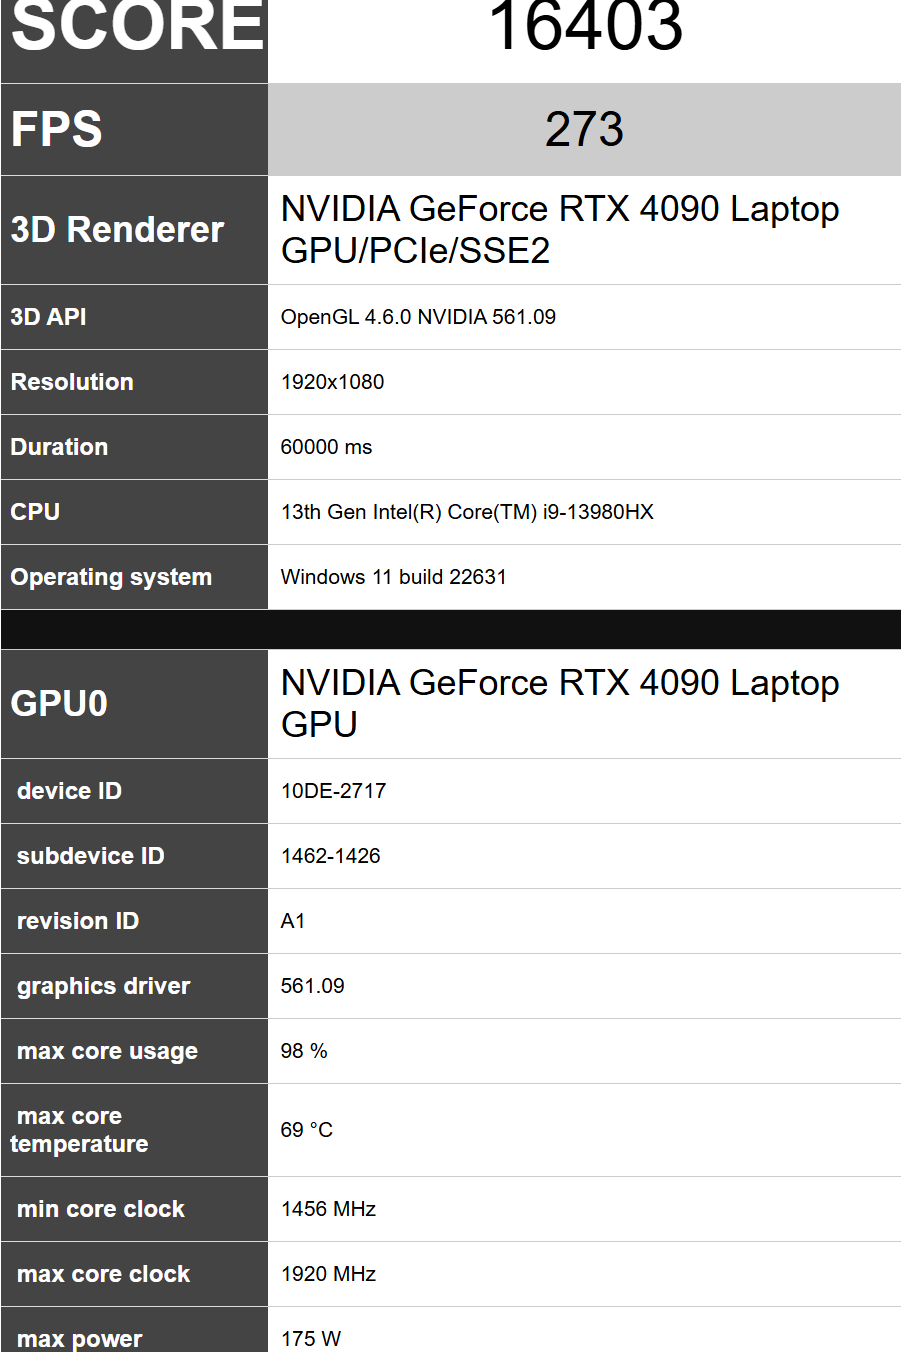Click the 1920x1080 resolution value
Image resolution: width=912 pixels, height=1352 pixels.
(332, 382)
